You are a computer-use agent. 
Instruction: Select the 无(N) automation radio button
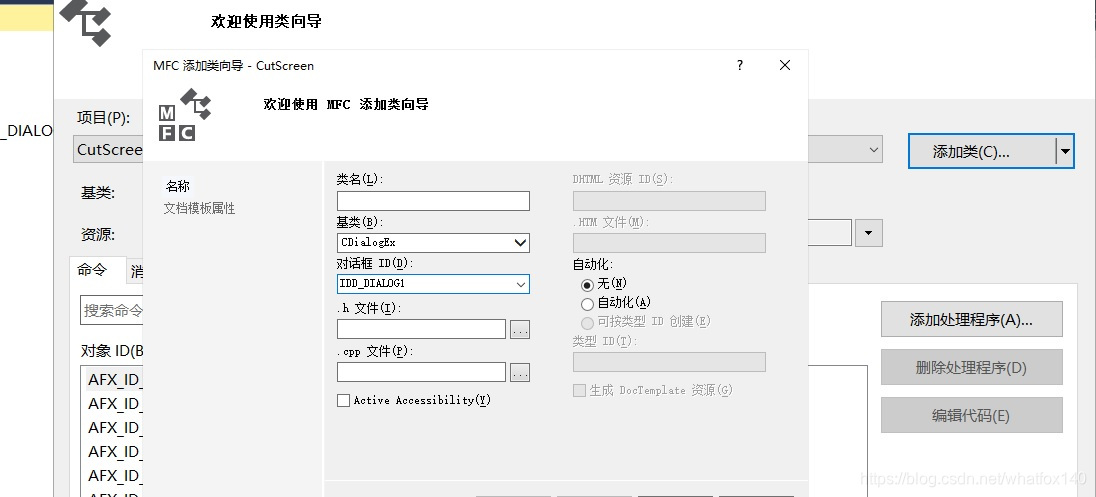[x=587, y=284]
